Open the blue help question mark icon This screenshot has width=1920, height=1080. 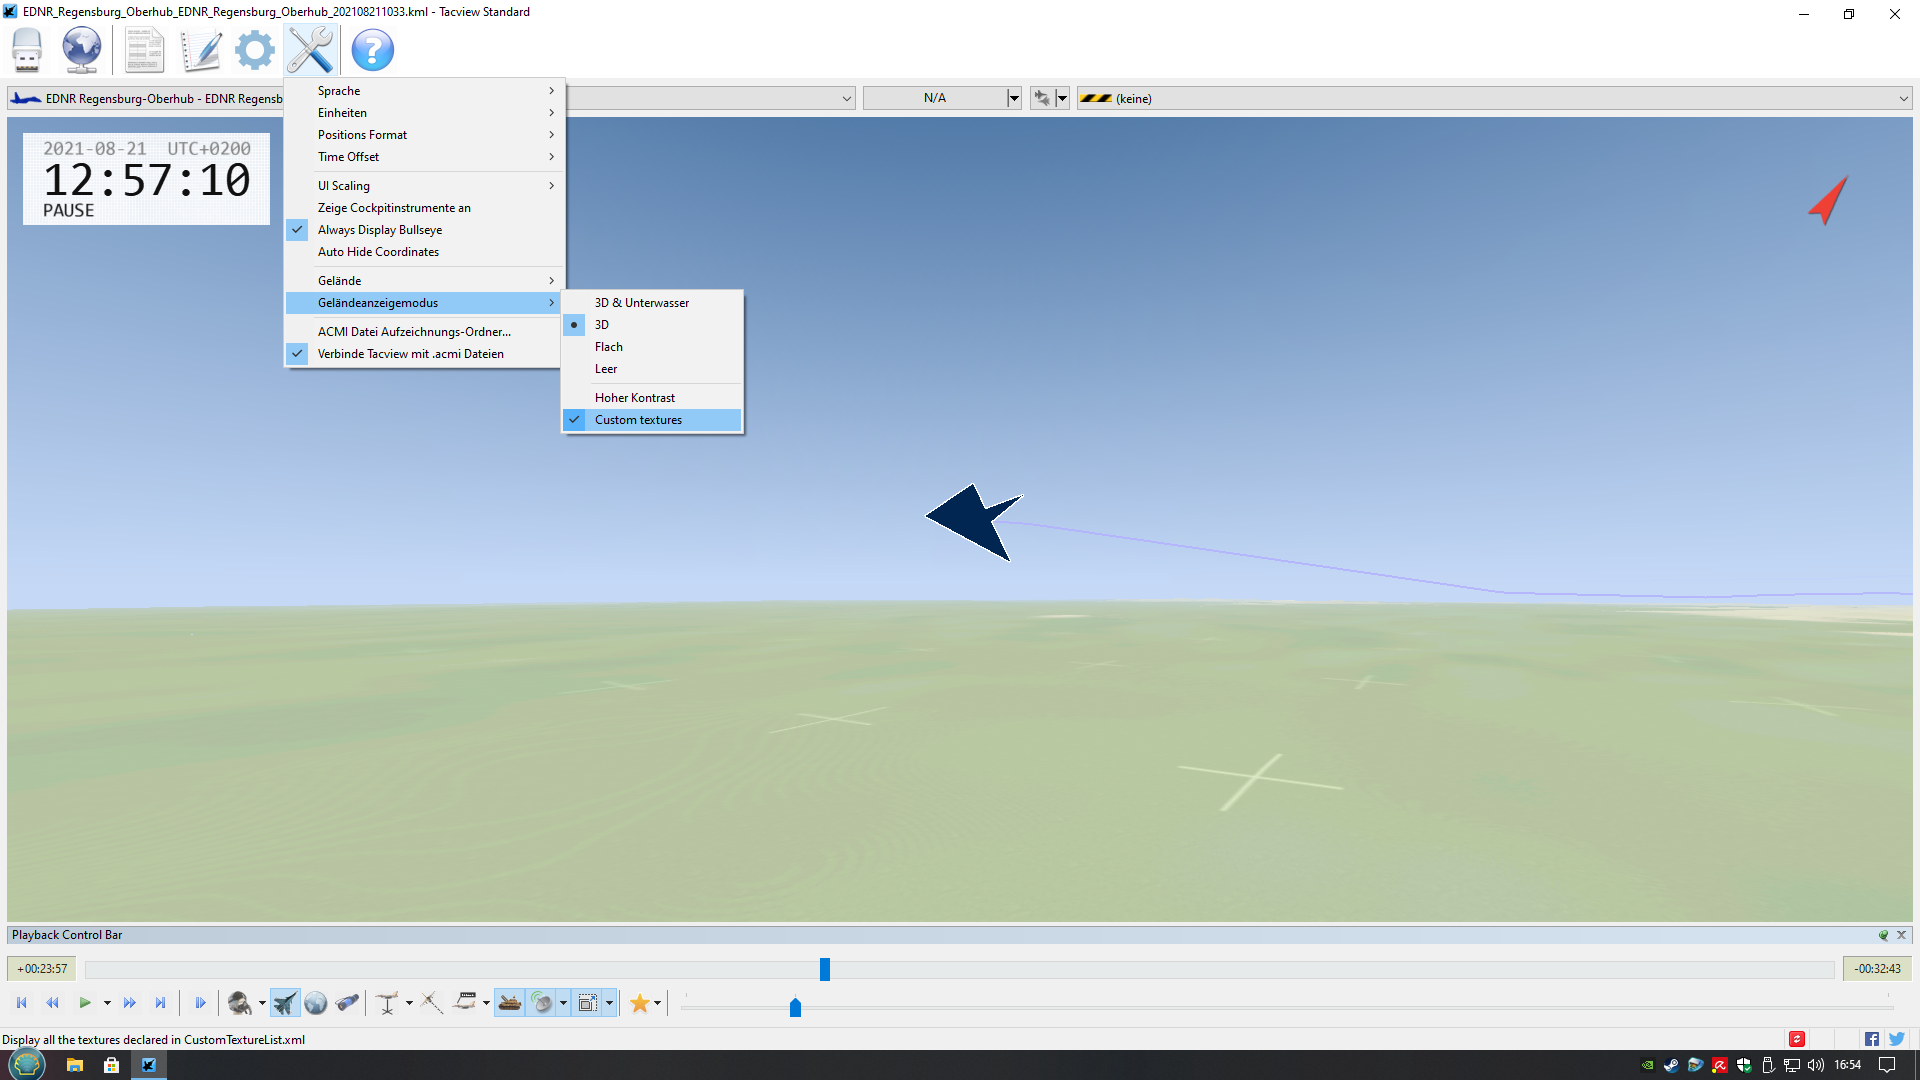click(x=373, y=50)
